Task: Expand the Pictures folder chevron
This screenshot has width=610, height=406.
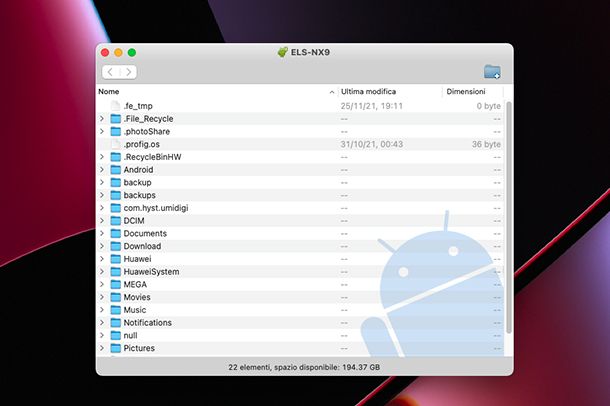Action: tap(102, 348)
